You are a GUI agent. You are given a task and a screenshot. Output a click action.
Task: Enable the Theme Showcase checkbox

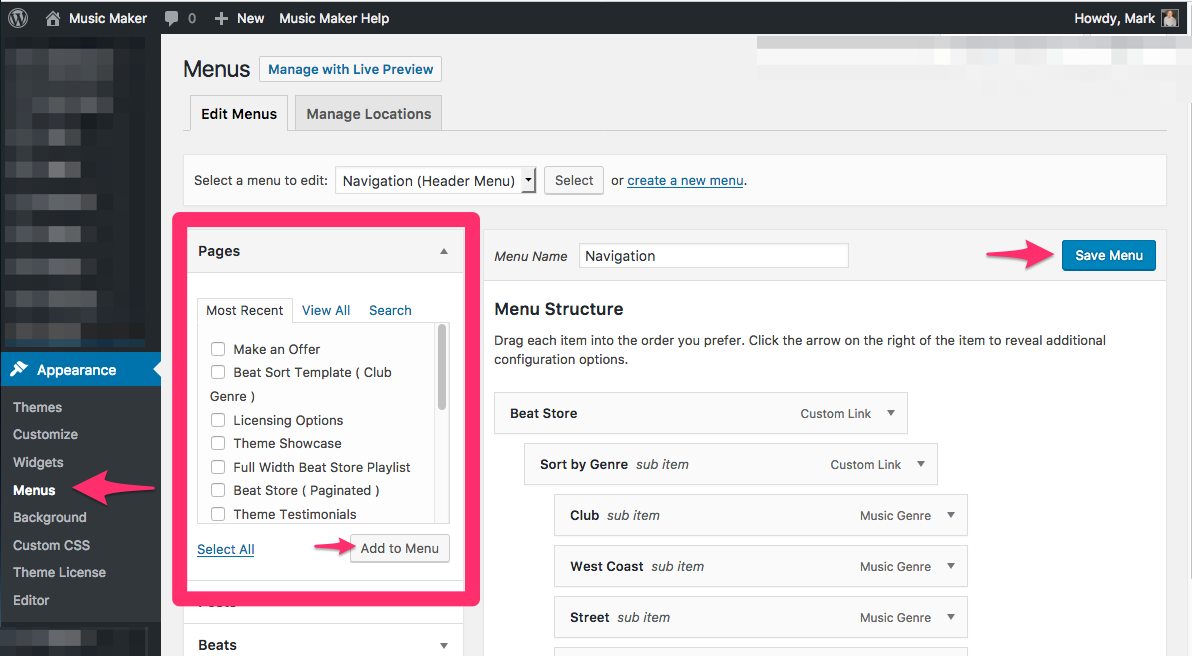coord(218,443)
